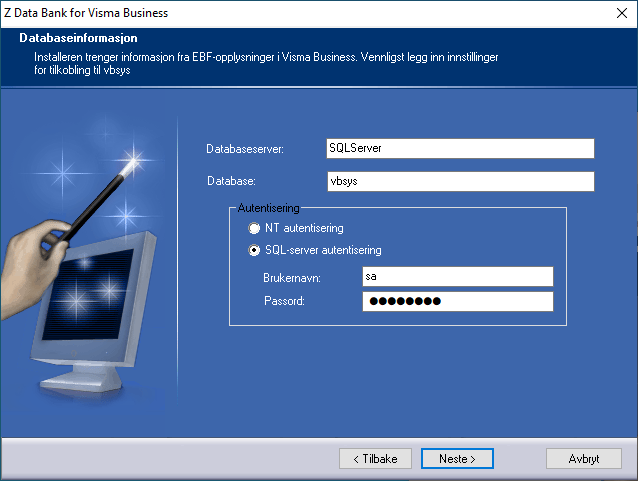Focus the Passord password field
This screenshot has width=638, height=481.
(457, 302)
